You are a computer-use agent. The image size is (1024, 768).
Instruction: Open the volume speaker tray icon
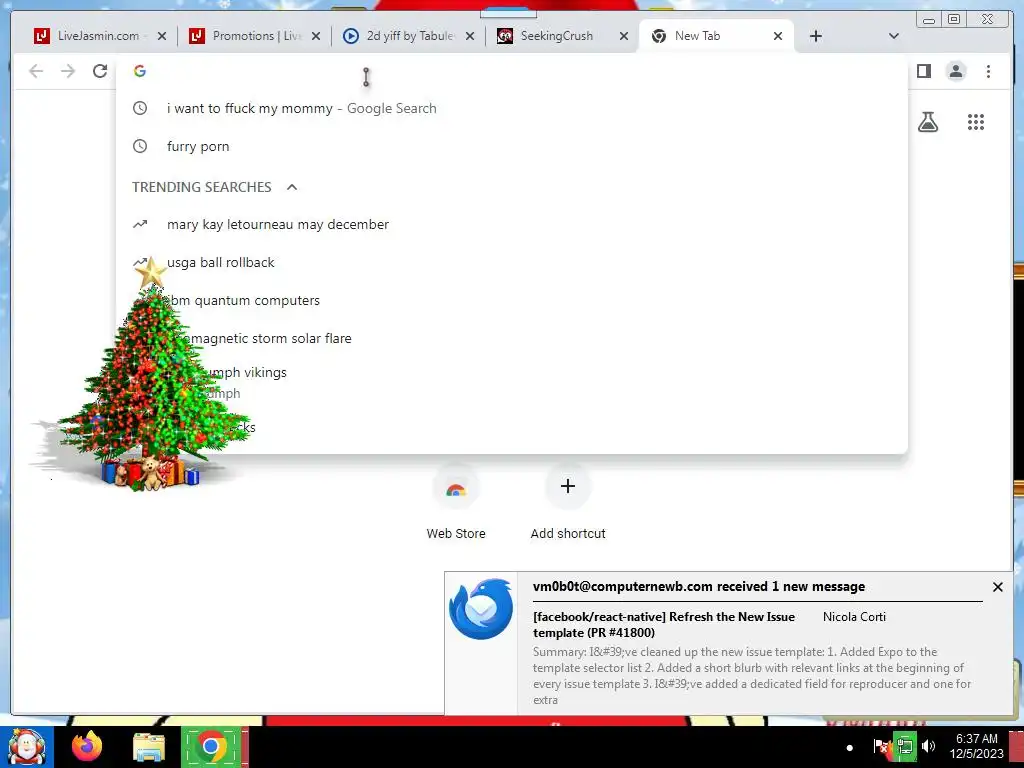pyautogui.click(x=928, y=746)
